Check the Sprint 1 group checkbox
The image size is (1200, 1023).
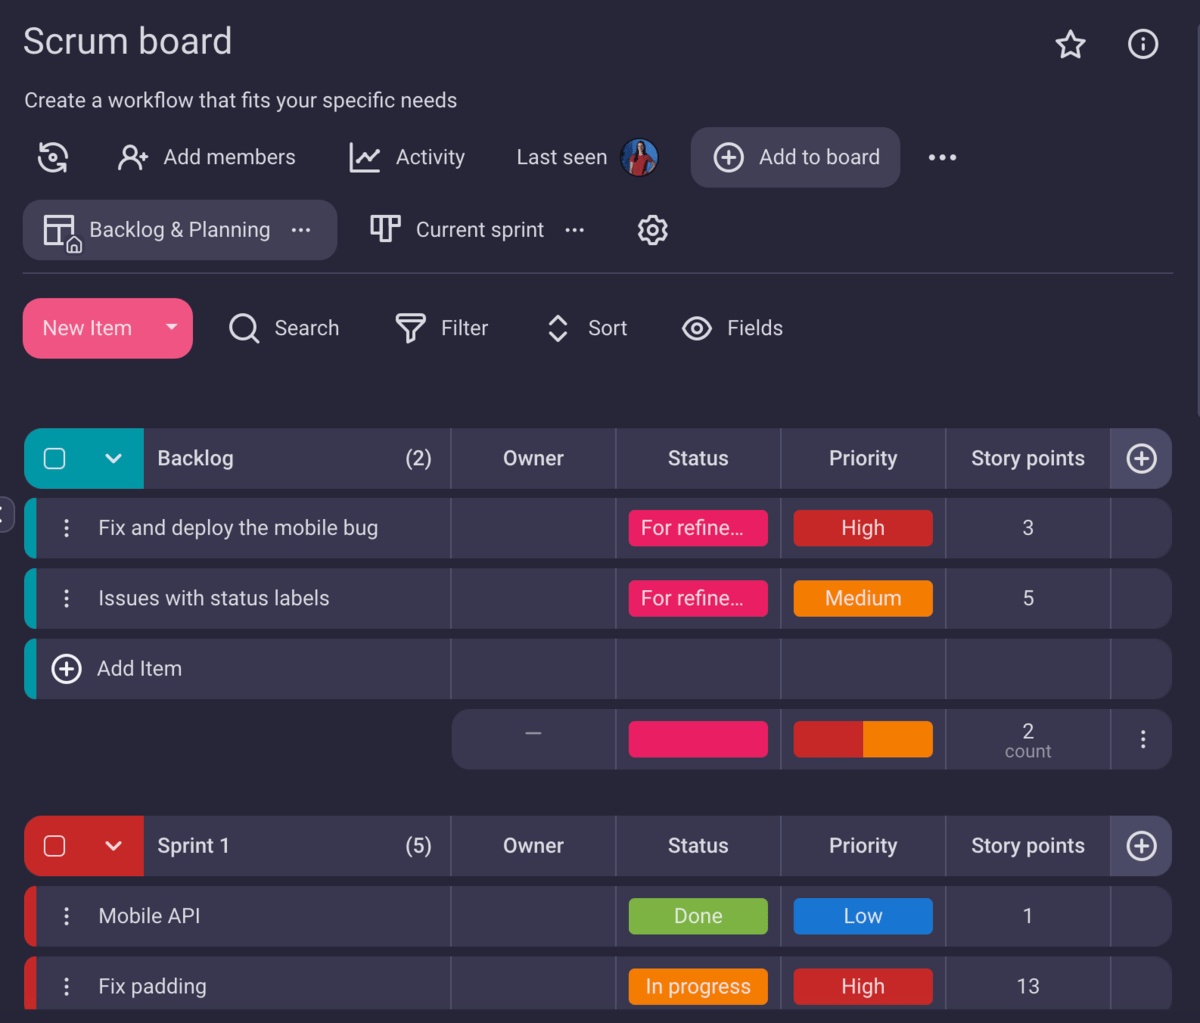click(55, 845)
